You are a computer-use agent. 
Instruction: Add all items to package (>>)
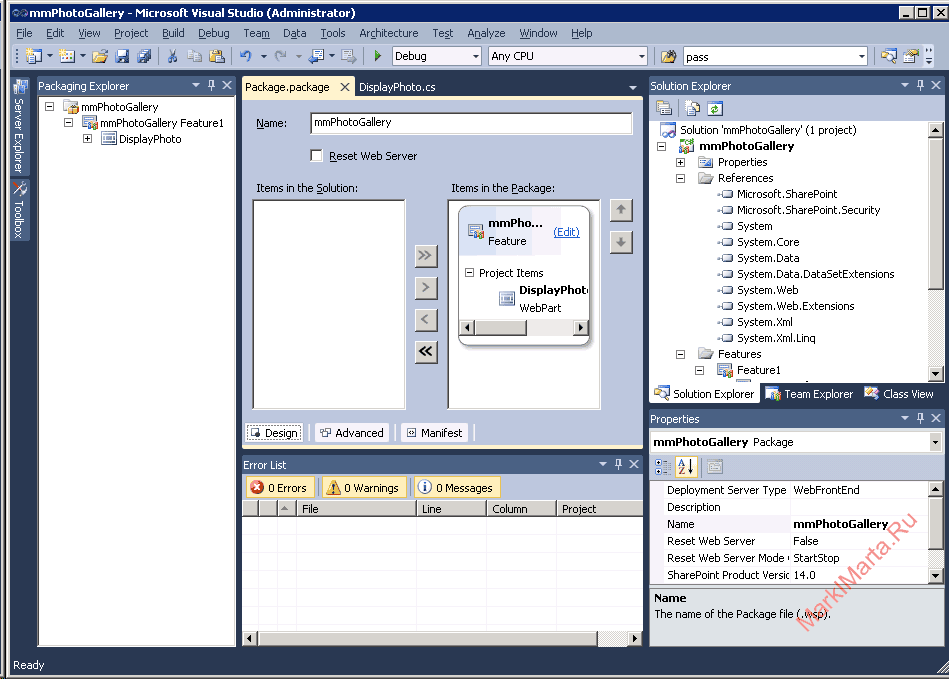(x=425, y=255)
